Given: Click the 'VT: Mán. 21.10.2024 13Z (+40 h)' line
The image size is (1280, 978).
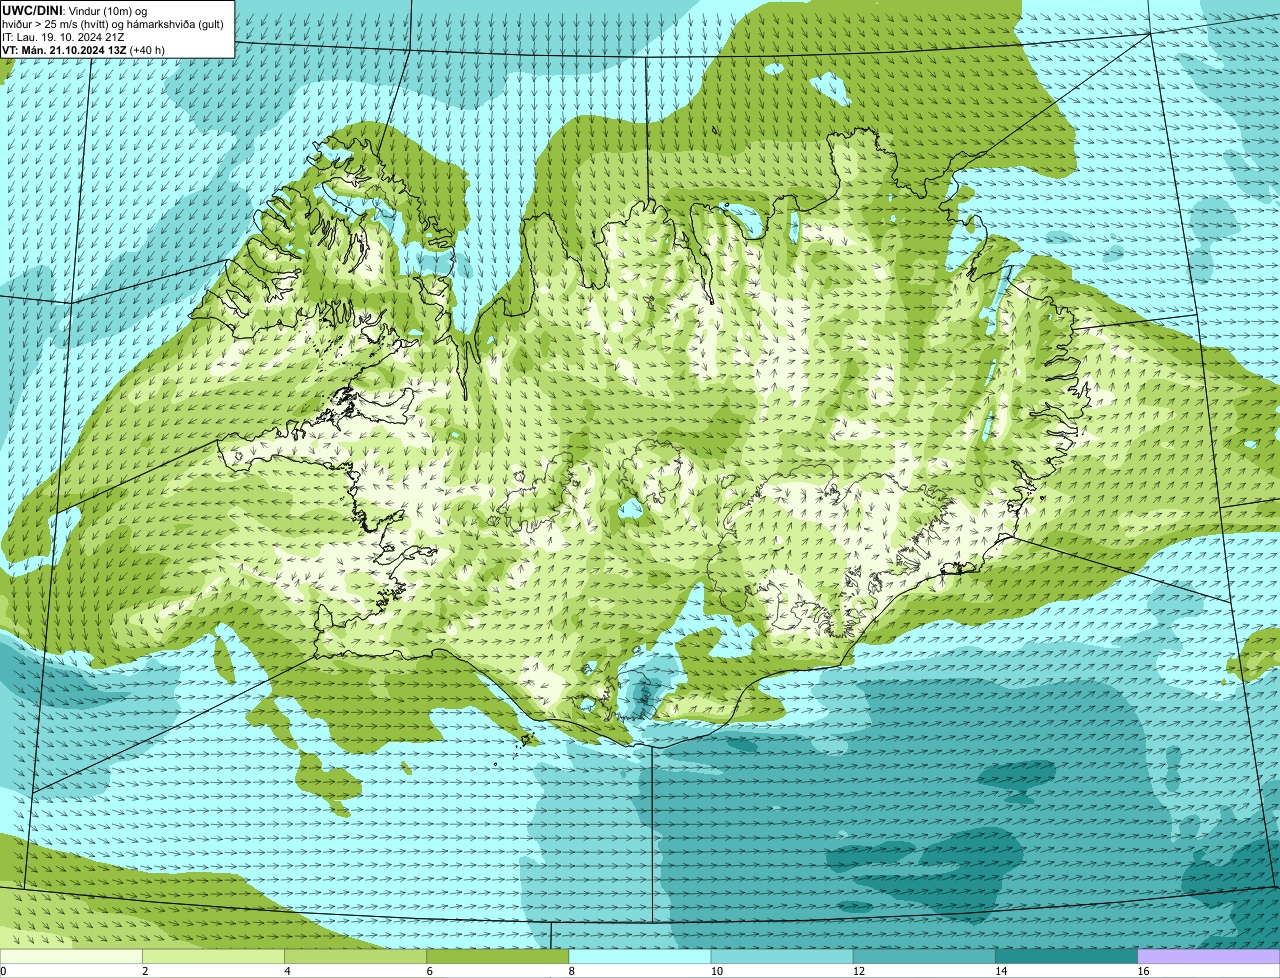Looking at the screenshot, I should click(x=83, y=49).
